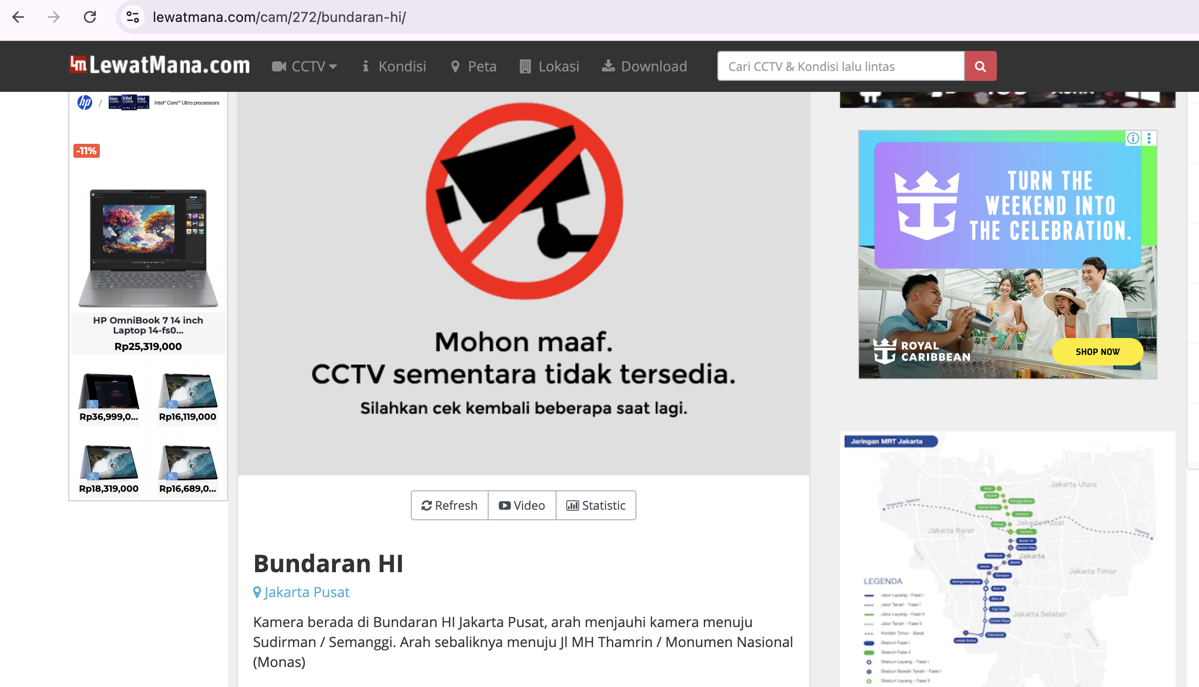
Task: Open the laptop priced Rp16,119,000
Action: (187, 397)
